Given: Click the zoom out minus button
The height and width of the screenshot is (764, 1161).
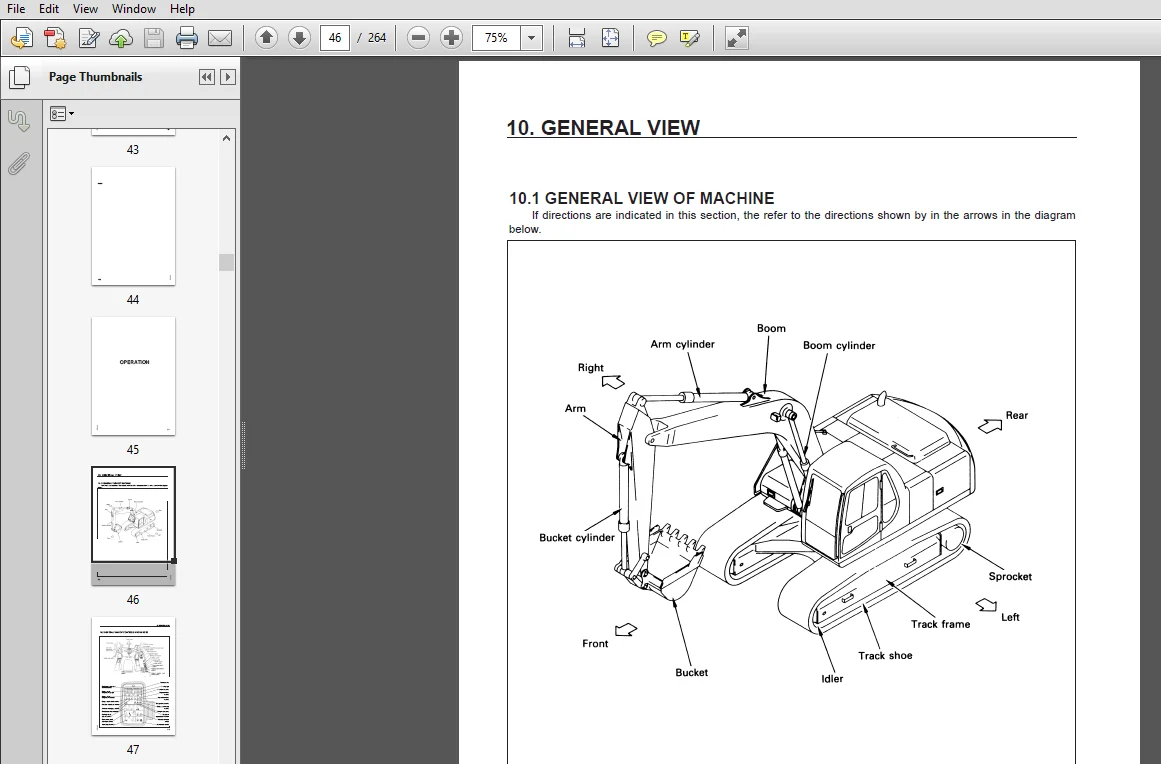Looking at the screenshot, I should tap(418, 38).
